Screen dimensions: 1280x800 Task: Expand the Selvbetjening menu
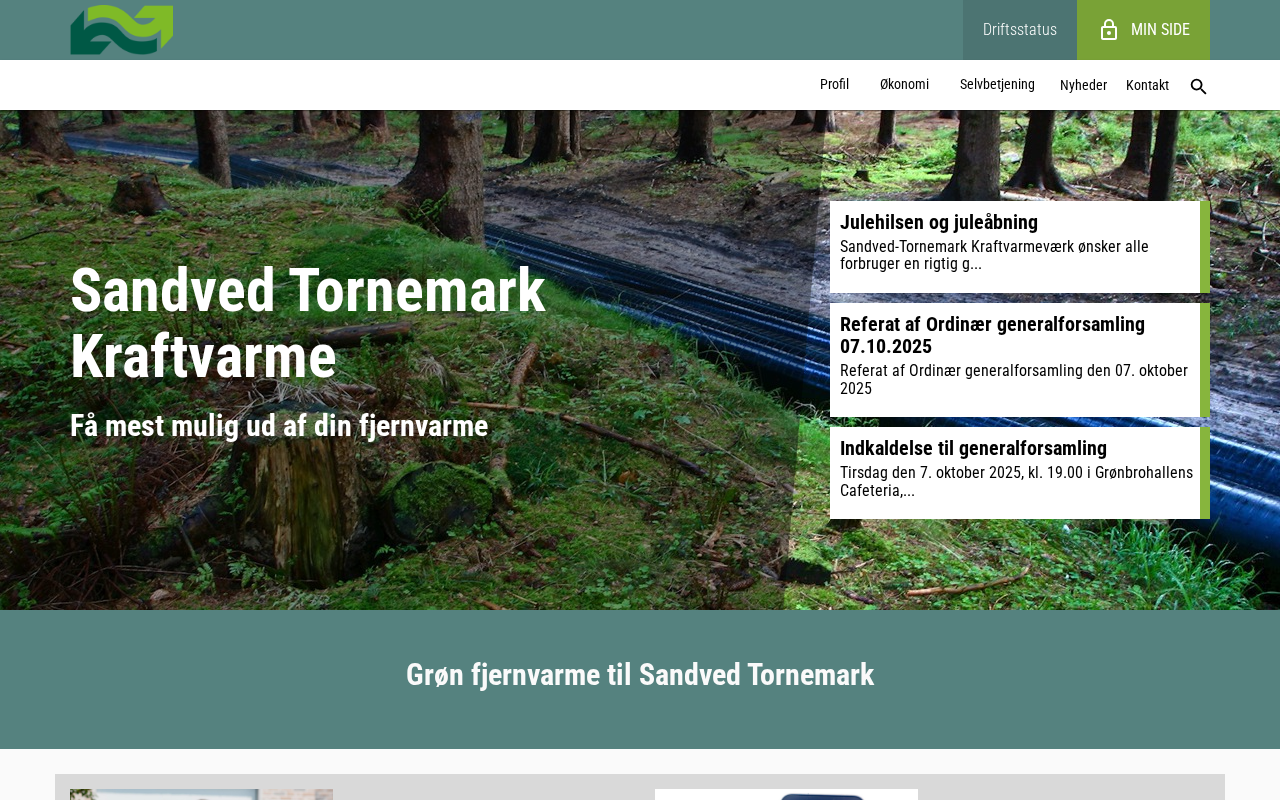[x=997, y=85]
